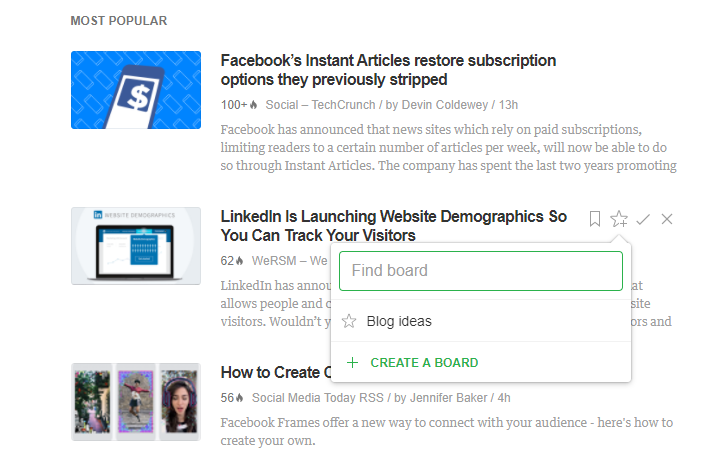Click the bookmark read-later icon
This screenshot has width=711, height=469.
coord(594,219)
